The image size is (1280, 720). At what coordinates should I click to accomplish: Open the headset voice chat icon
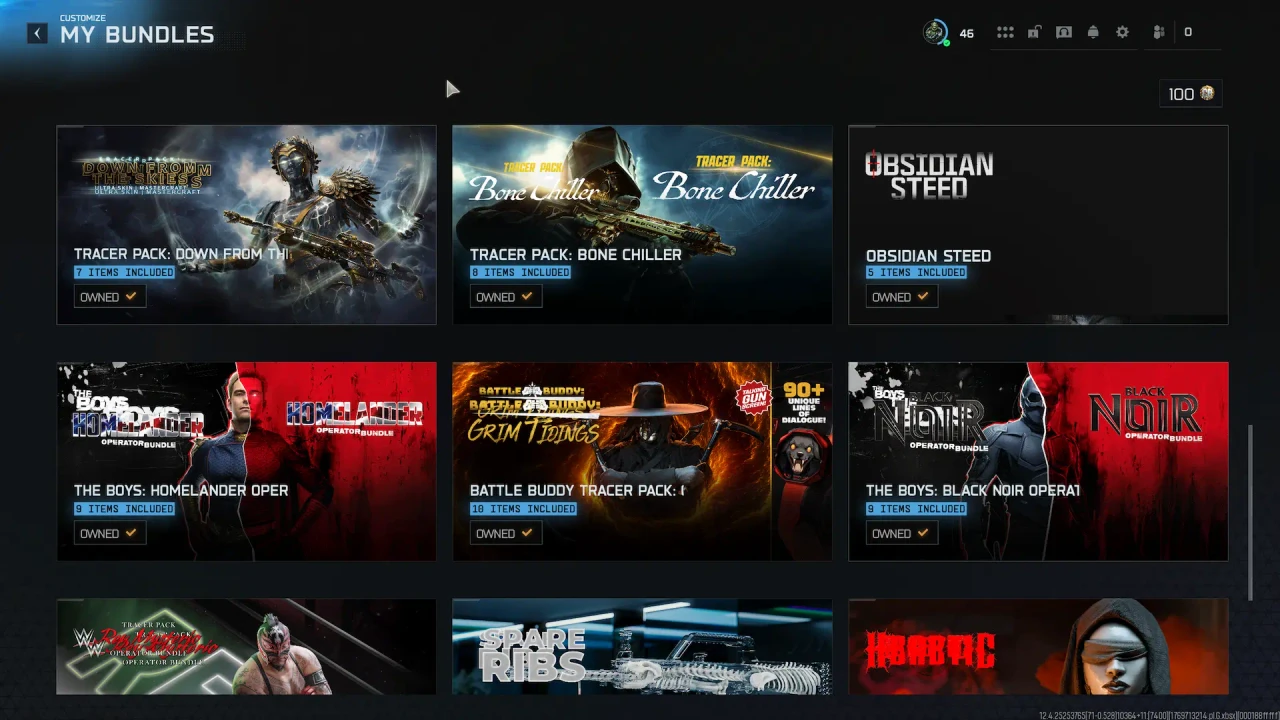(x=1064, y=32)
